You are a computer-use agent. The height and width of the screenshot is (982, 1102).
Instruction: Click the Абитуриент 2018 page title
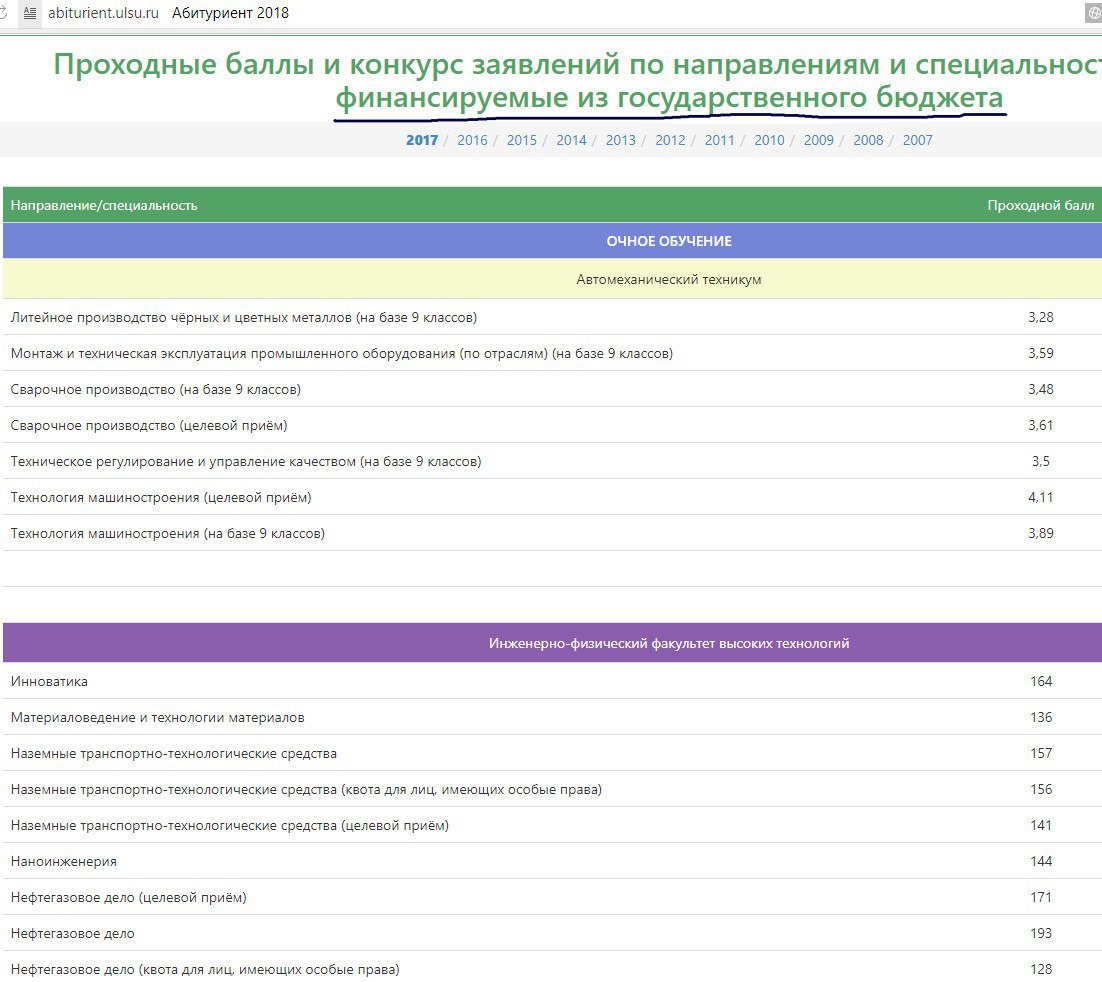(x=231, y=13)
